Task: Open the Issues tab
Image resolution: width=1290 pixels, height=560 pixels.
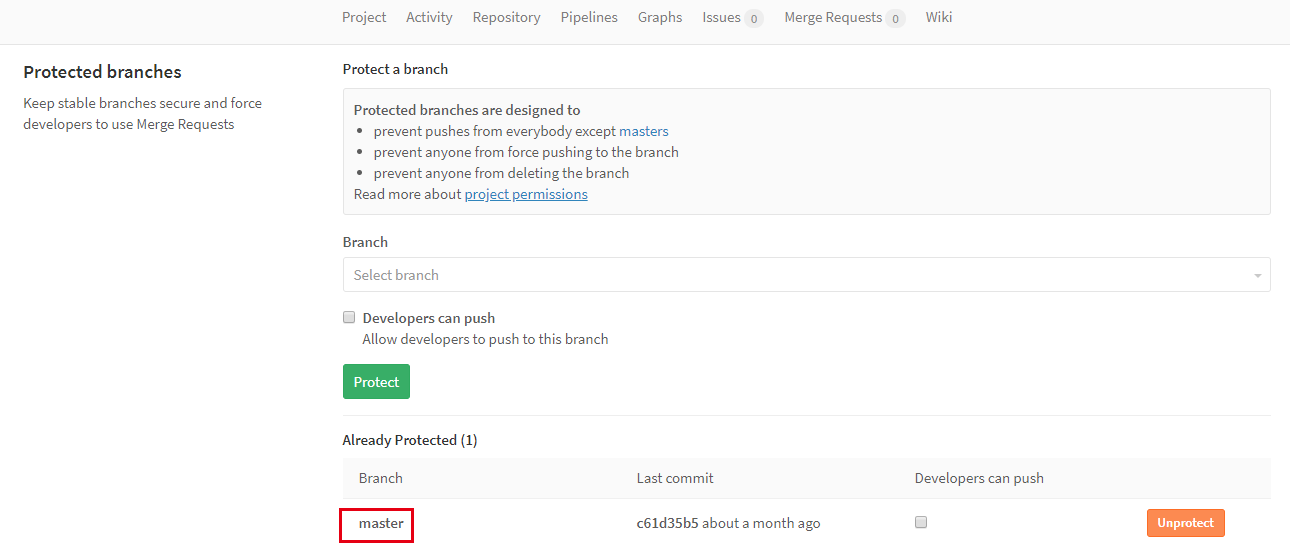Action: pyautogui.click(x=721, y=17)
